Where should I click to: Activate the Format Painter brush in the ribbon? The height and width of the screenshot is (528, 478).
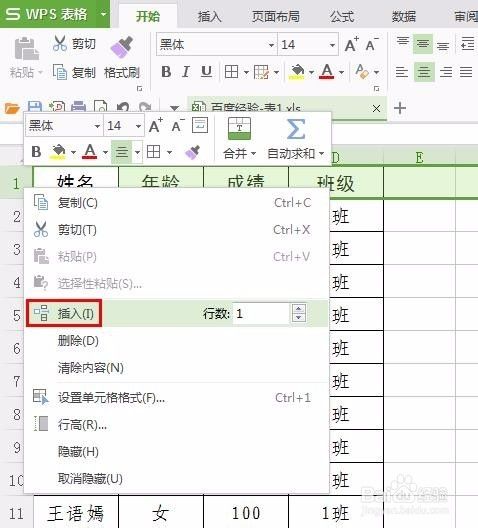122,48
